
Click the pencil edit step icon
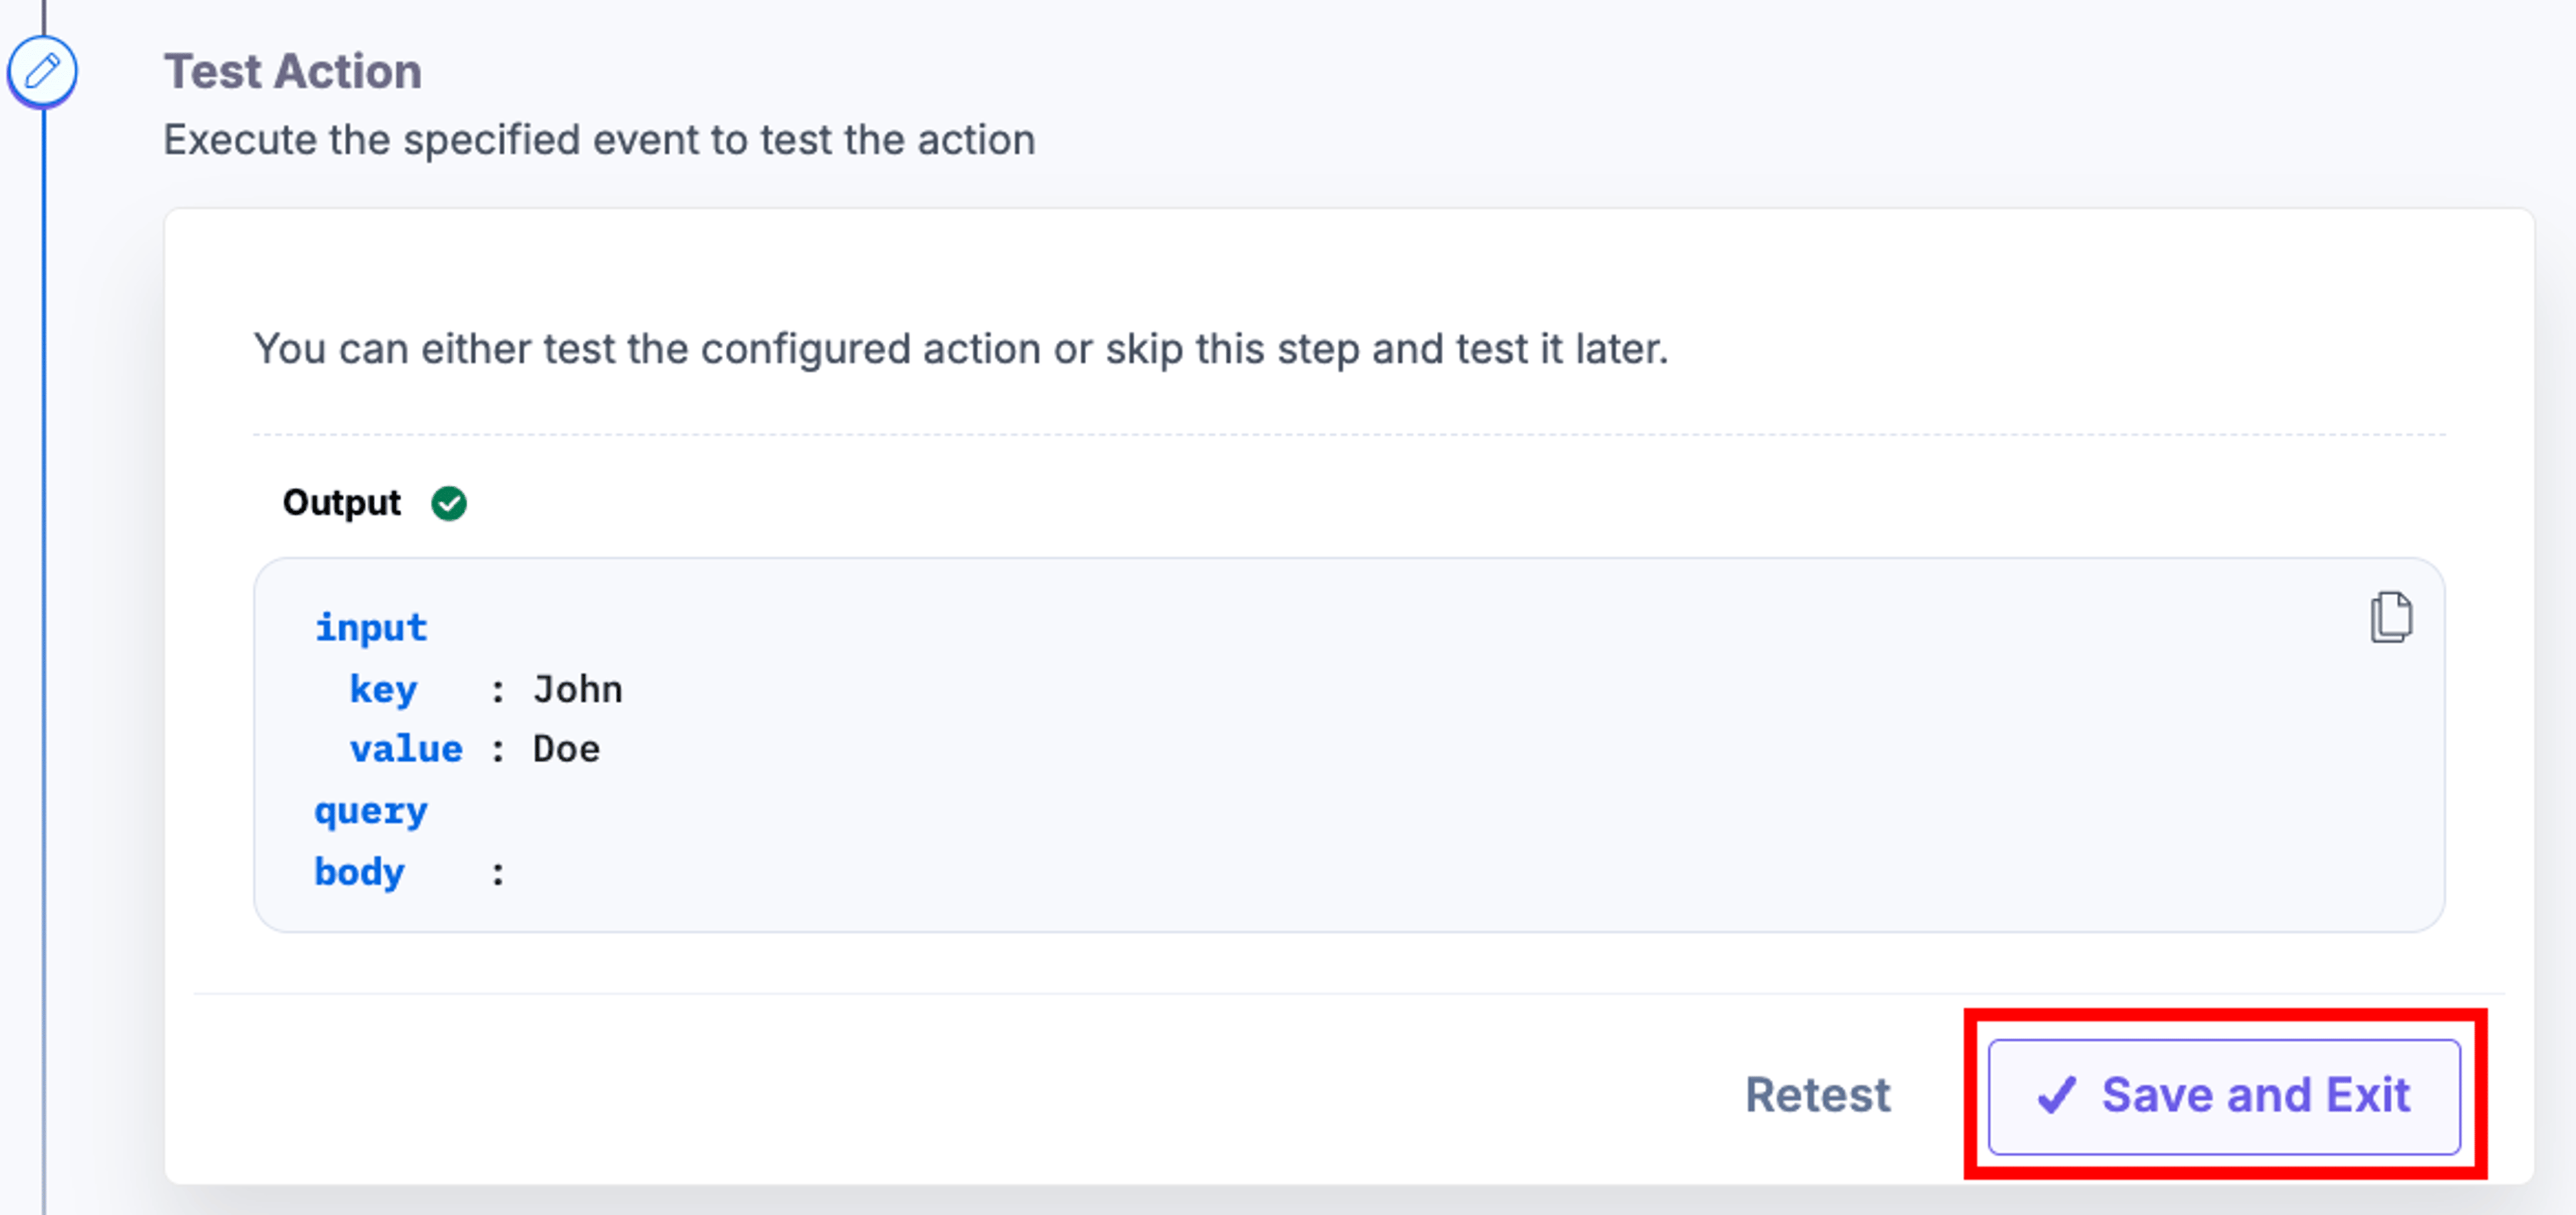(42, 71)
